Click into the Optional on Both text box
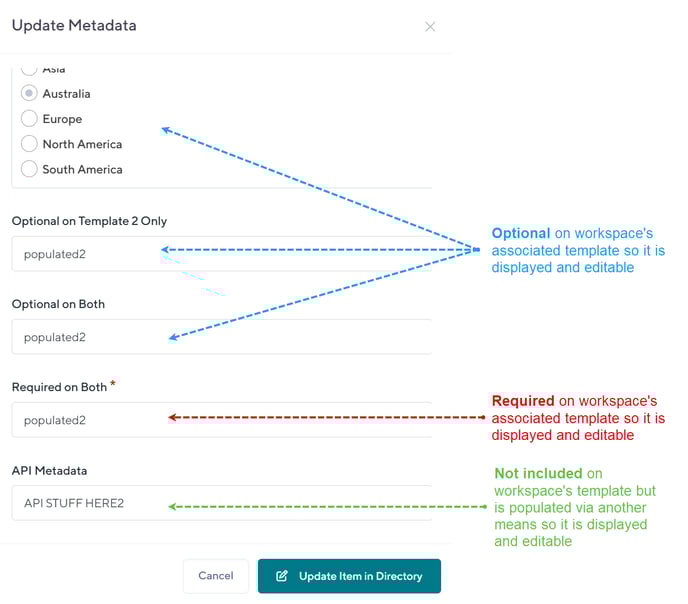 click(x=220, y=337)
